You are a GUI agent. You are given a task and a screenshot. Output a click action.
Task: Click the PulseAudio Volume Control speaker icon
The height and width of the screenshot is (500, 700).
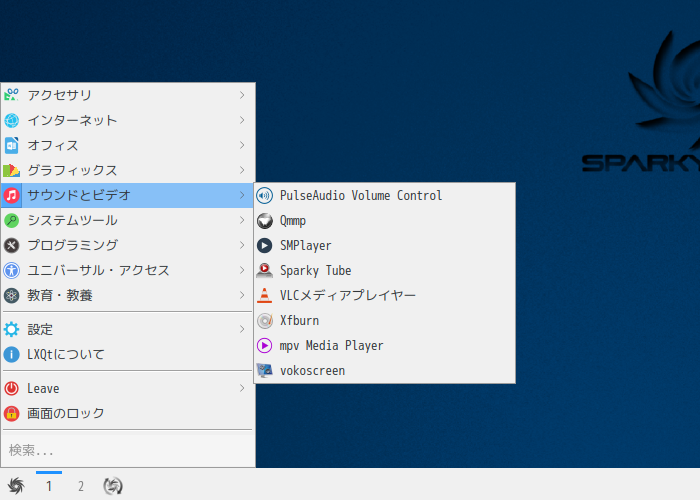265,196
